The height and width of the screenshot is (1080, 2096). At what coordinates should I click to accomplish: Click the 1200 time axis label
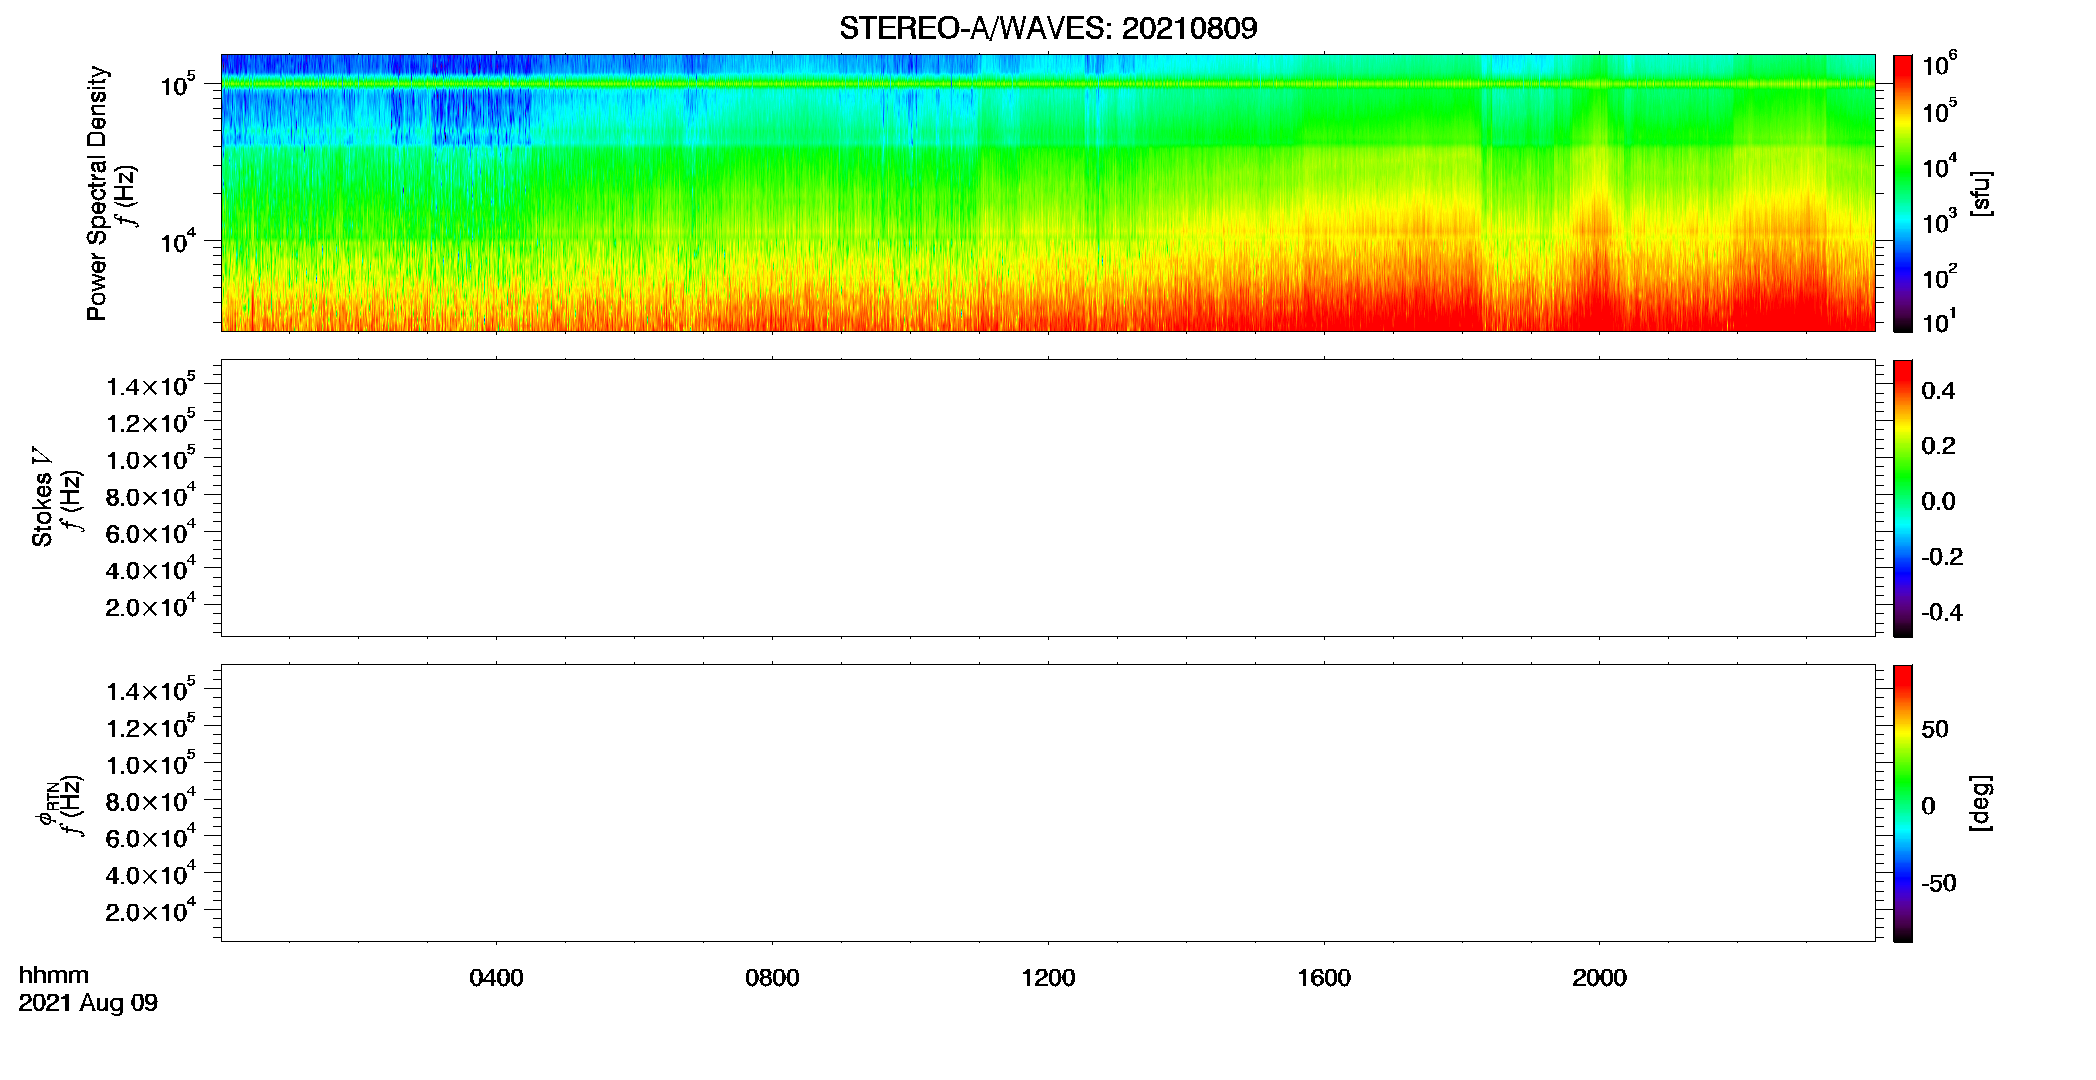coord(1048,978)
